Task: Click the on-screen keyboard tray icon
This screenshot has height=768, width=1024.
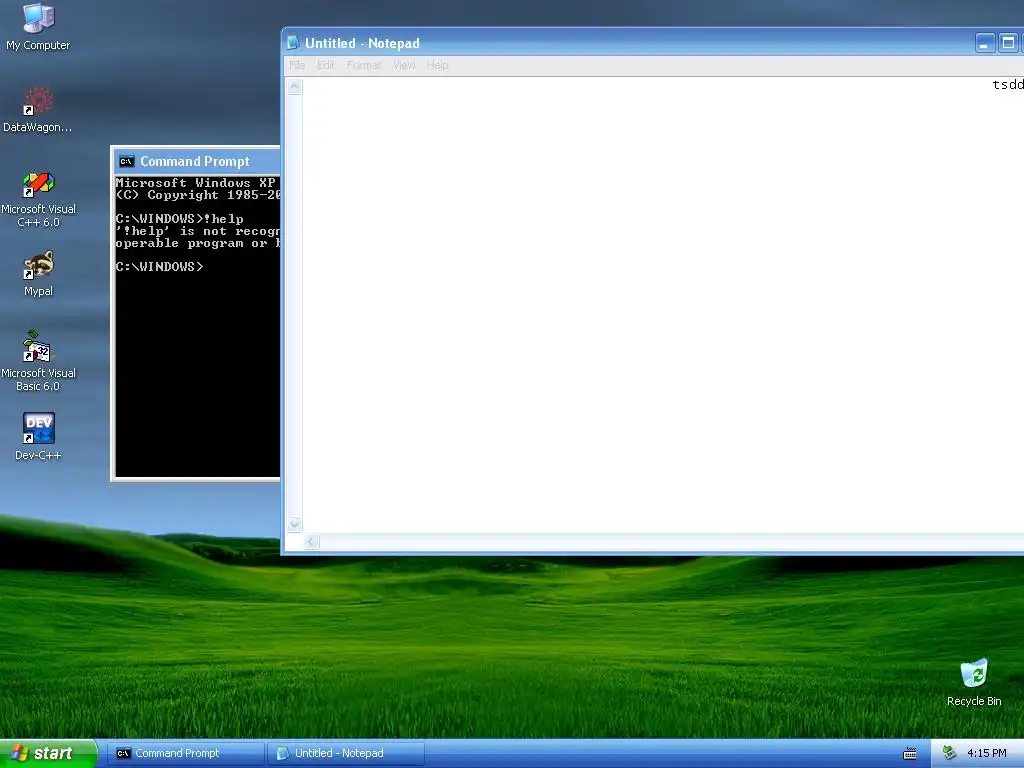Action: [x=909, y=754]
